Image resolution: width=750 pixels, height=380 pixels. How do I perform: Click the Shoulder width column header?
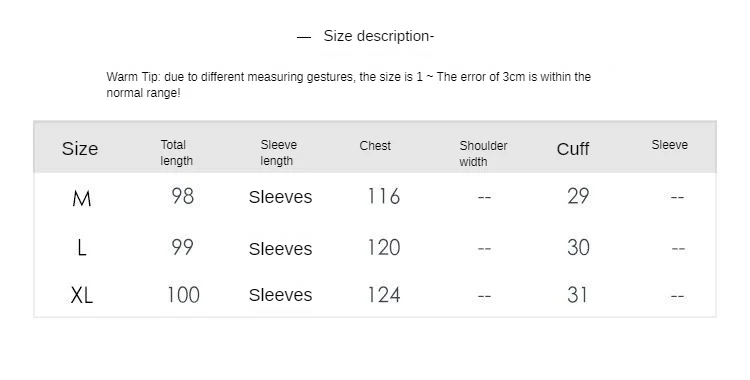pyautogui.click(x=483, y=154)
